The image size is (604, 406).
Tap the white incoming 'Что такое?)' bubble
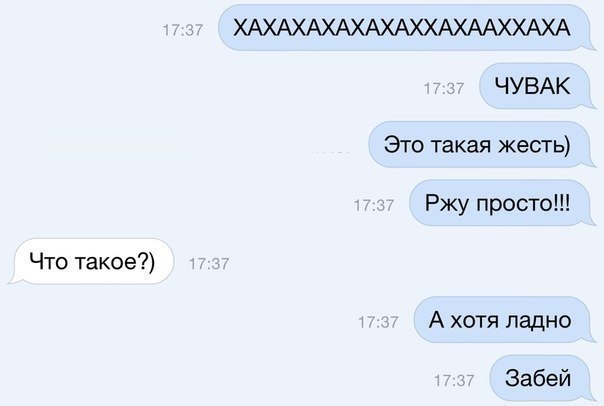pos(91,262)
